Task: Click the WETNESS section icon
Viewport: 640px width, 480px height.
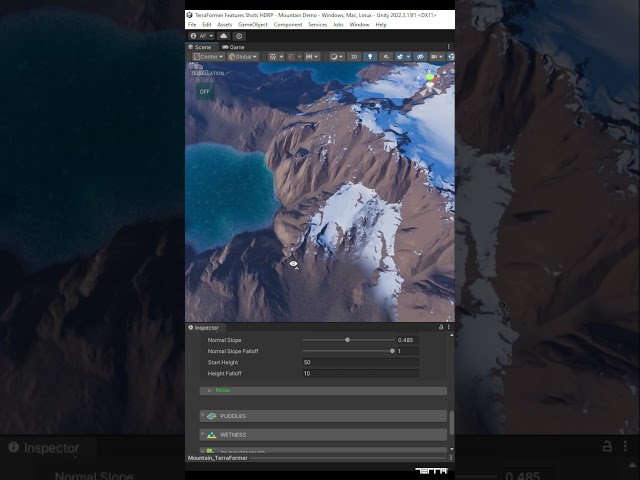Action: pos(211,435)
